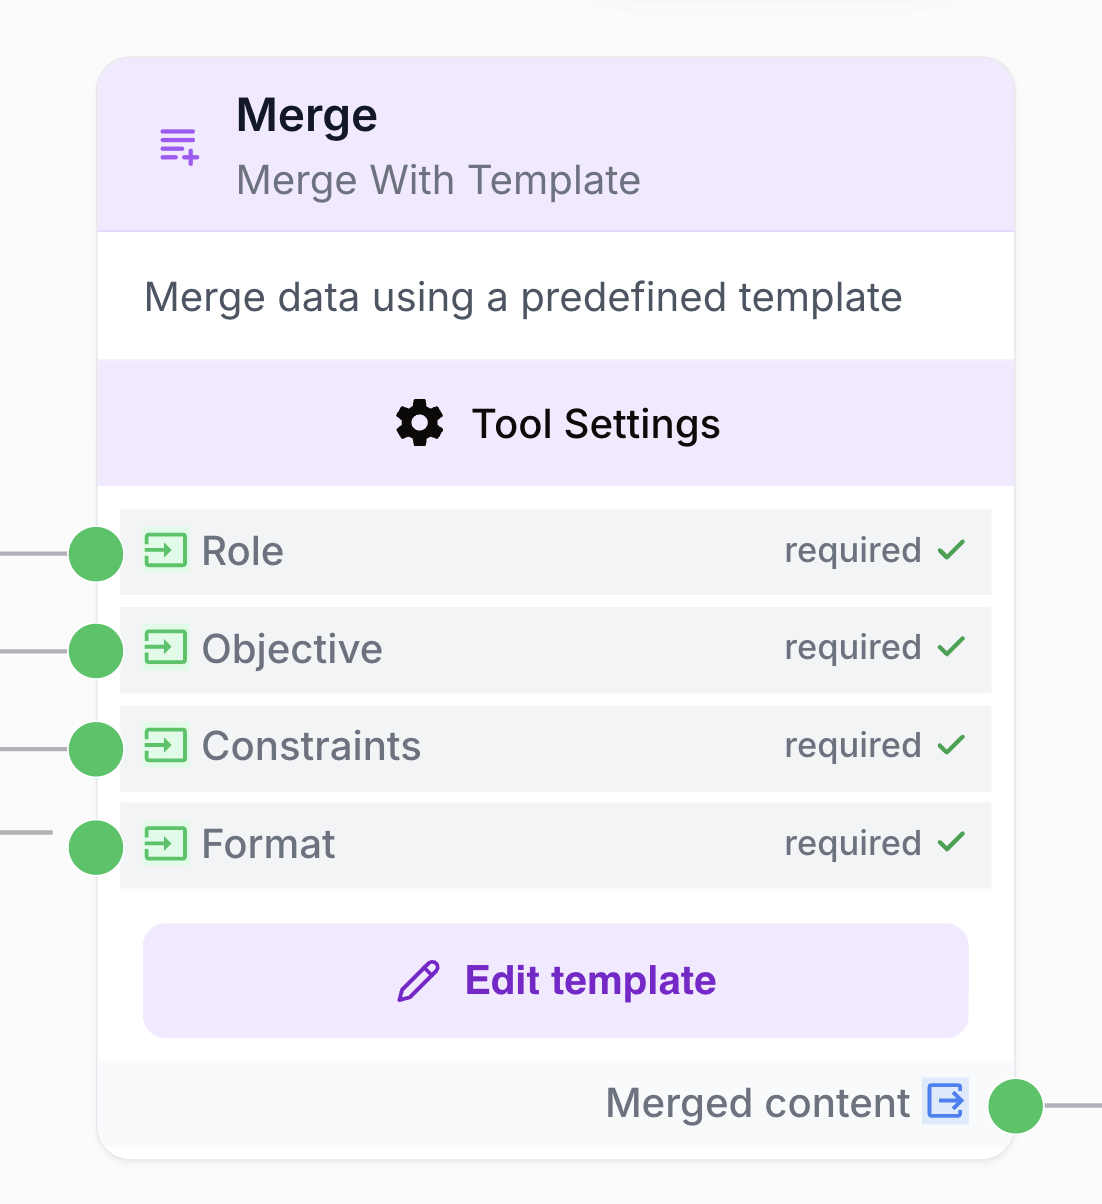The image size is (1102, 1204).
Task: Click the green output port beside Merged content
Action: coord(1014,1106)
